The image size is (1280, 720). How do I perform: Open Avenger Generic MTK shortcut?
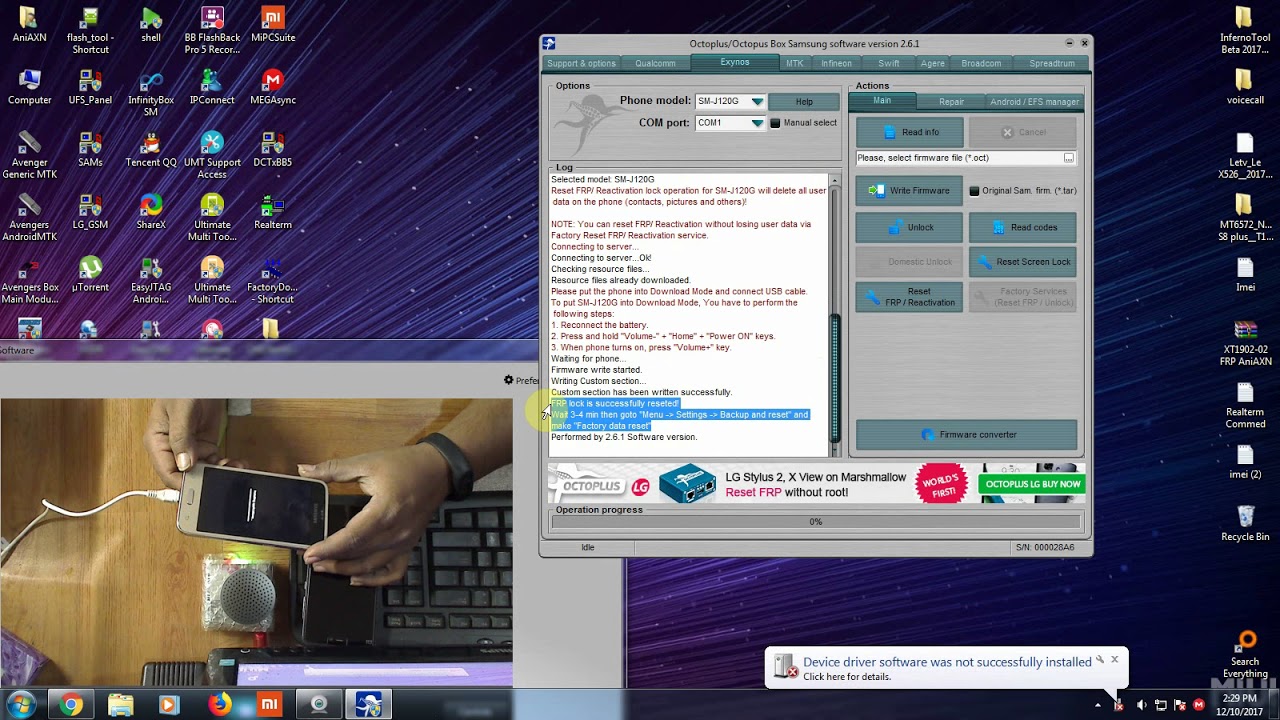pos(29,155)
